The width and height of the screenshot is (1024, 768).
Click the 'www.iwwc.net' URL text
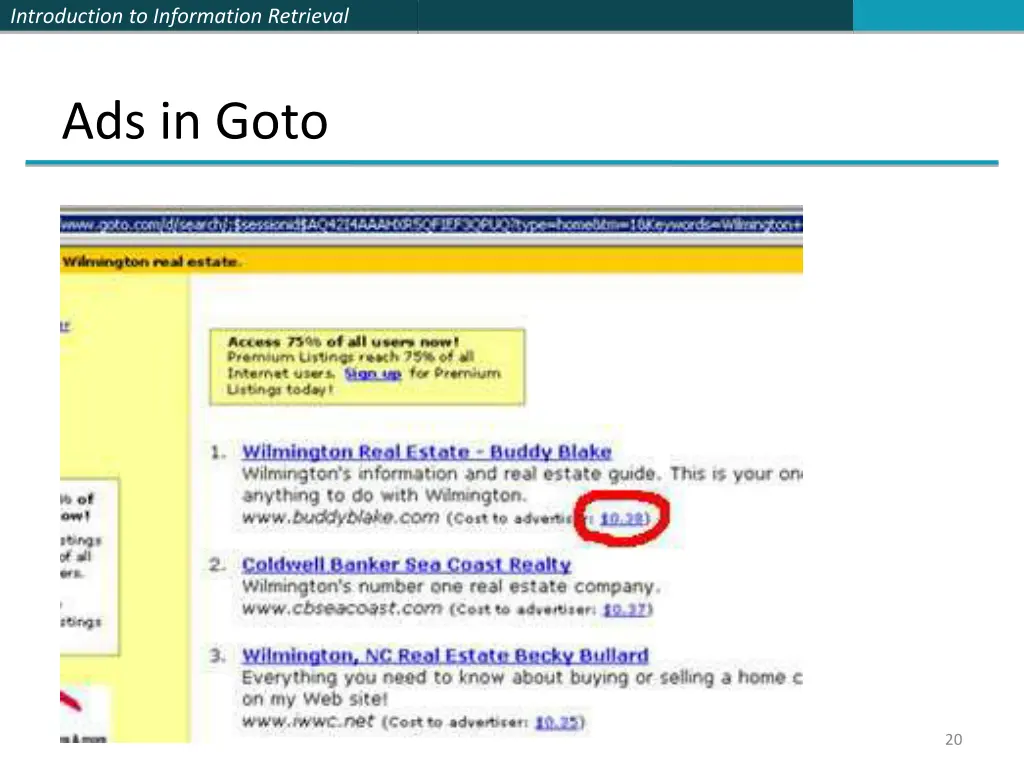pyautogui.click(x=308, y=721)
